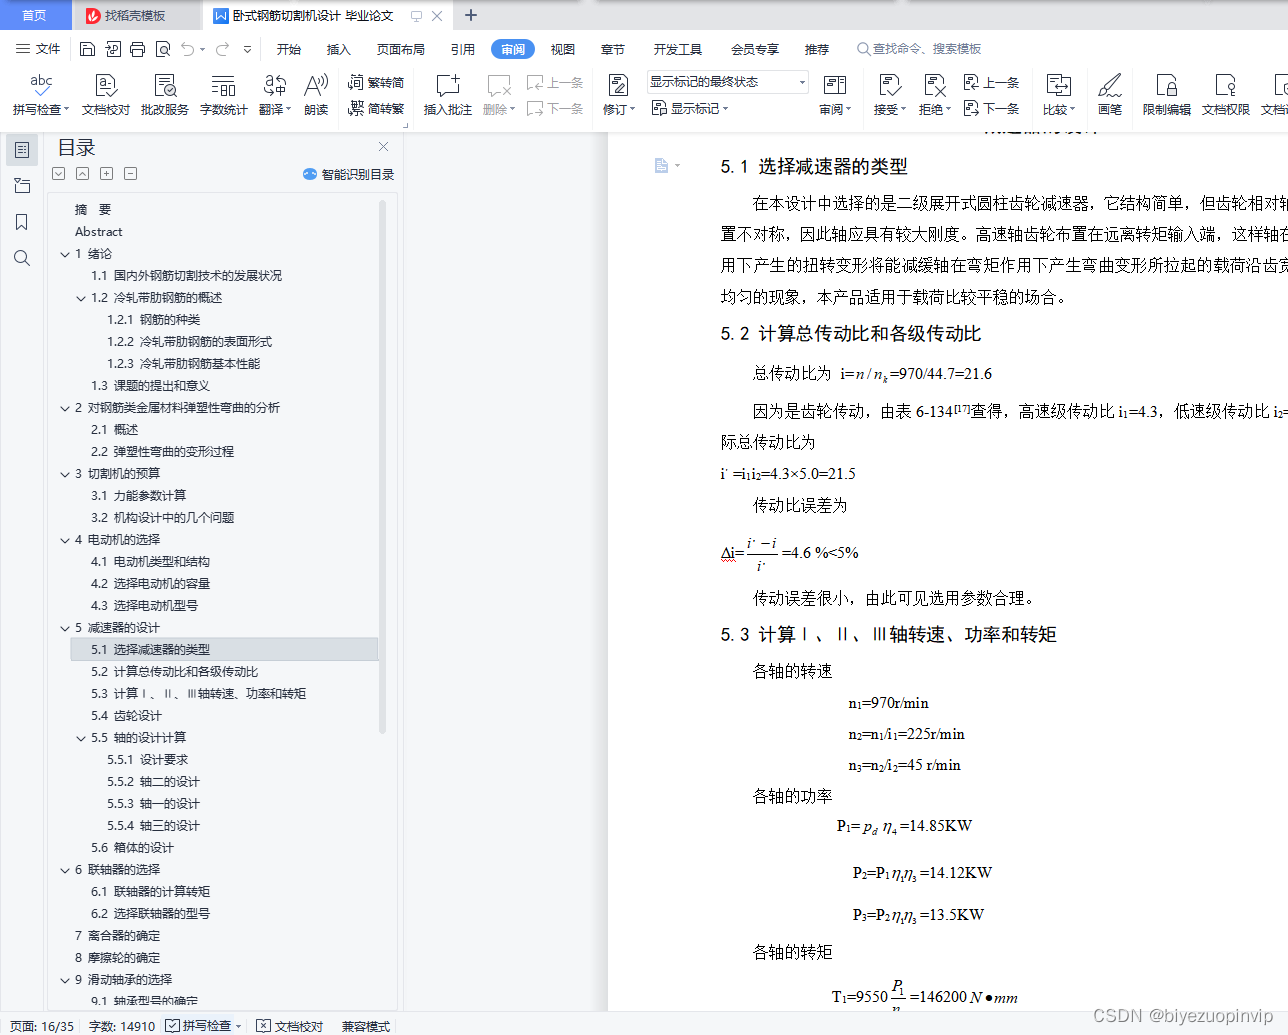Collapse the '3 切割机的预算' section
This screenshot has width=1288, height=1035.
click(x=65, y=474)
